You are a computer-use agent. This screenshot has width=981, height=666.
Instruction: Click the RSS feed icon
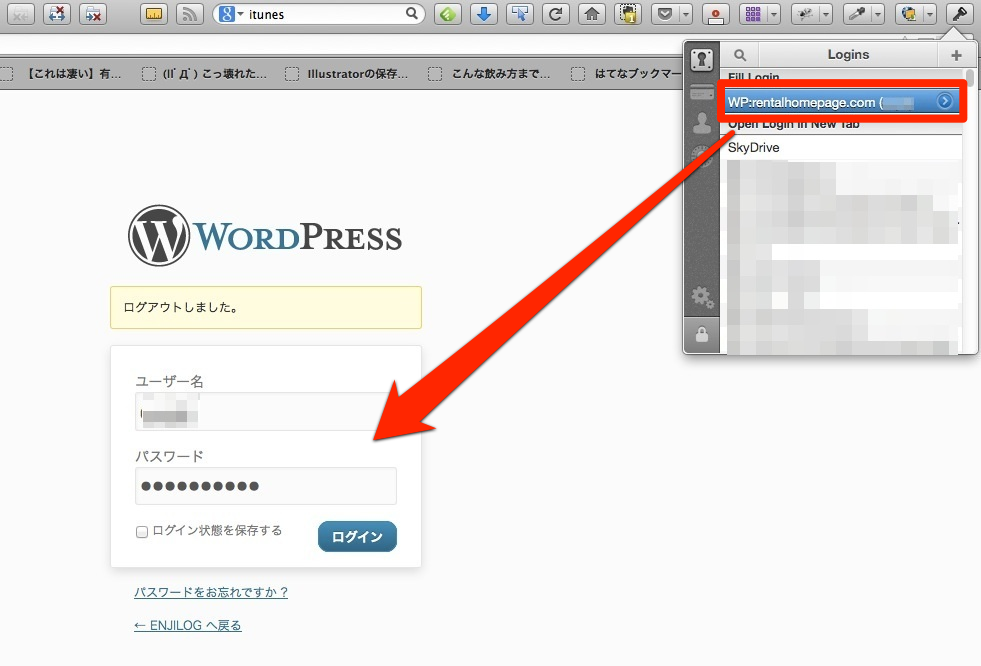(x=190, y=14)
